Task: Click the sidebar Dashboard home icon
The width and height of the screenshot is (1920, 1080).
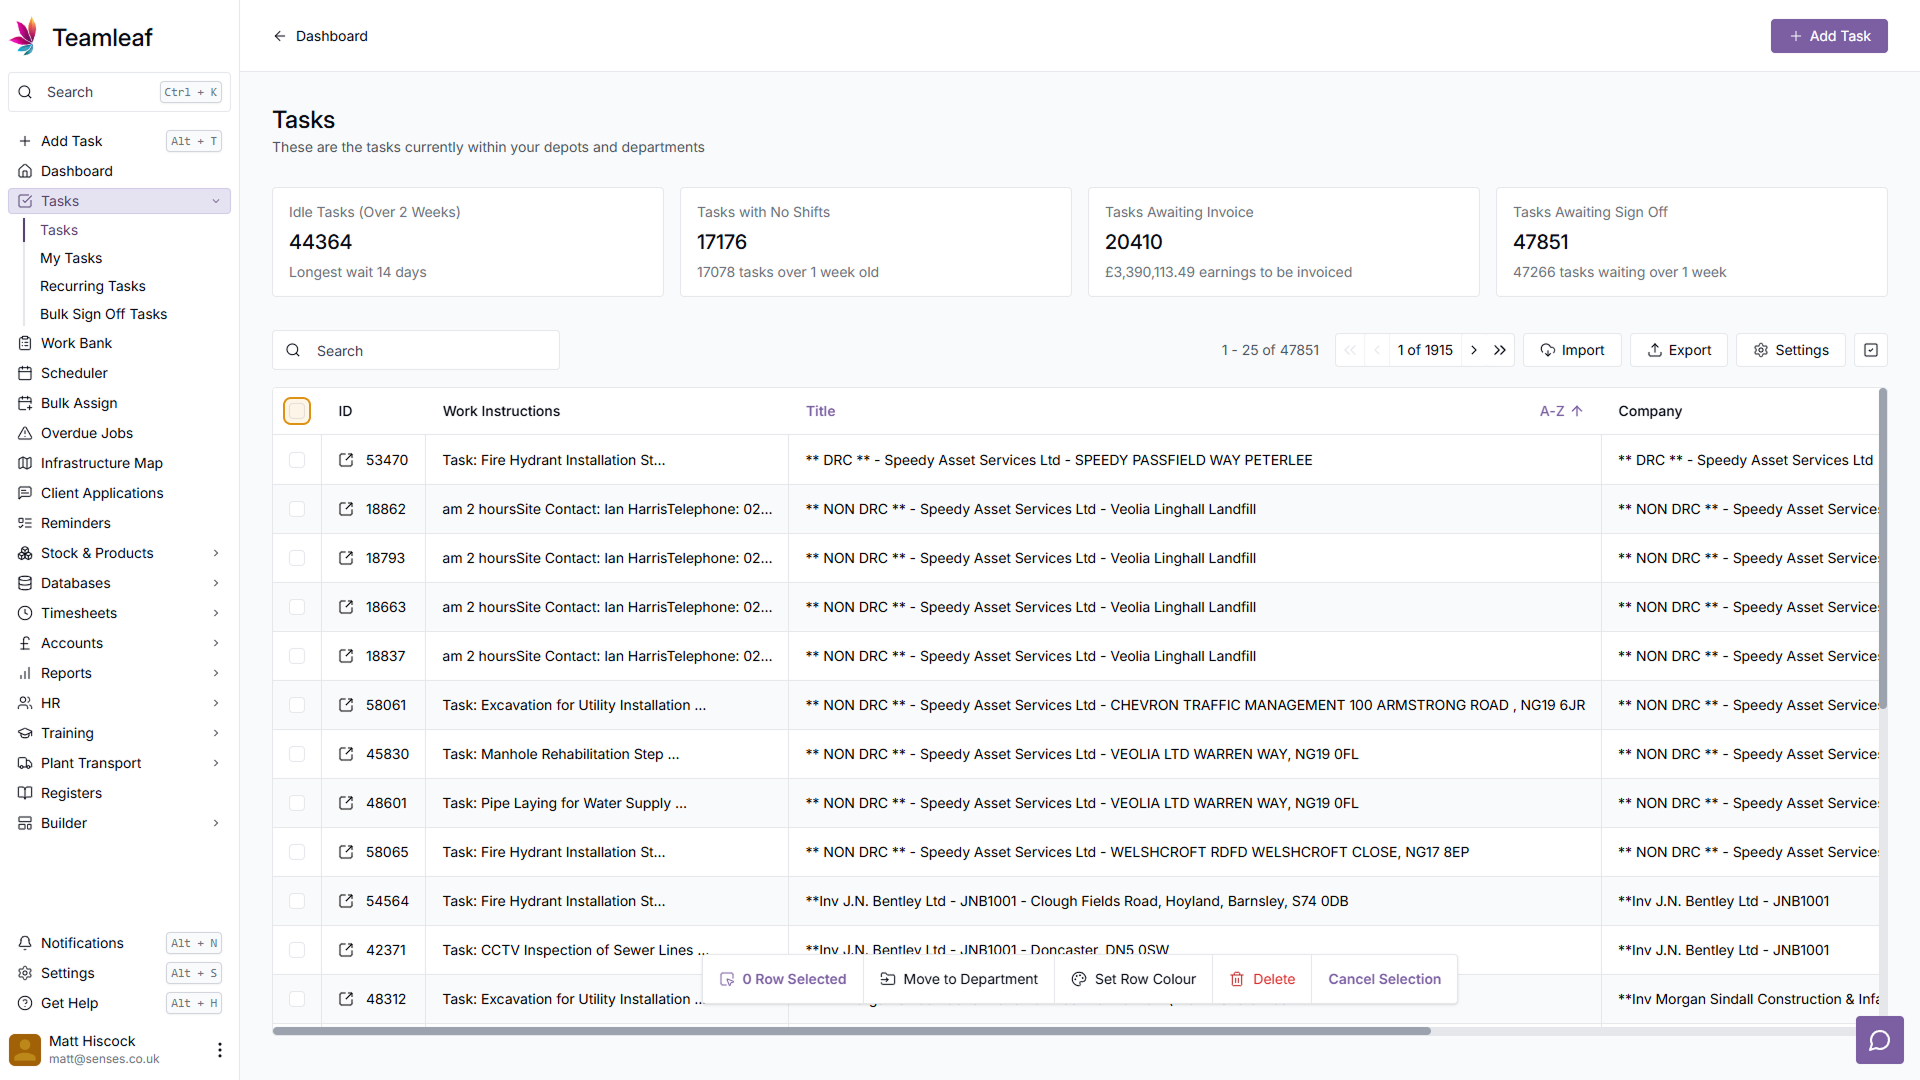Action: pos(25,171)
